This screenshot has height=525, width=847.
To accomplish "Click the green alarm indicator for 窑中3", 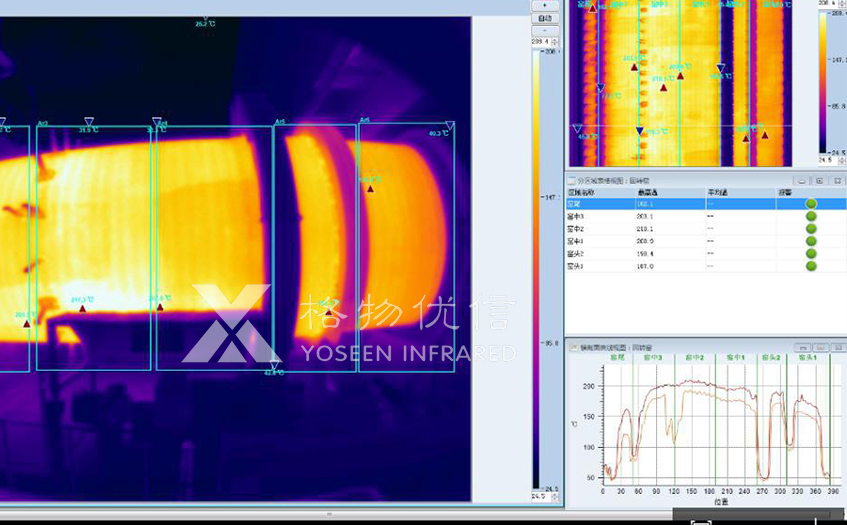I will [x=811, y=216].
